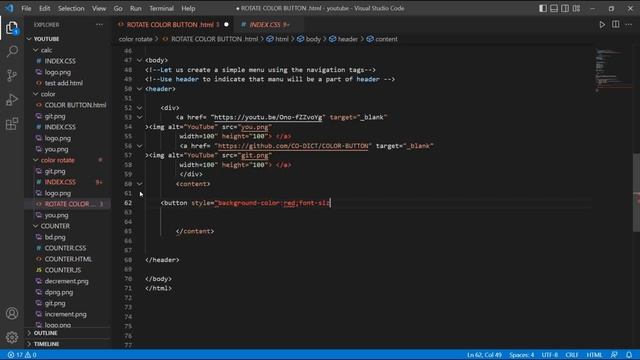This screenshot has width=640, height=360.
Task: Open the Explorer view in activity bar
Action: pos(12,28)
